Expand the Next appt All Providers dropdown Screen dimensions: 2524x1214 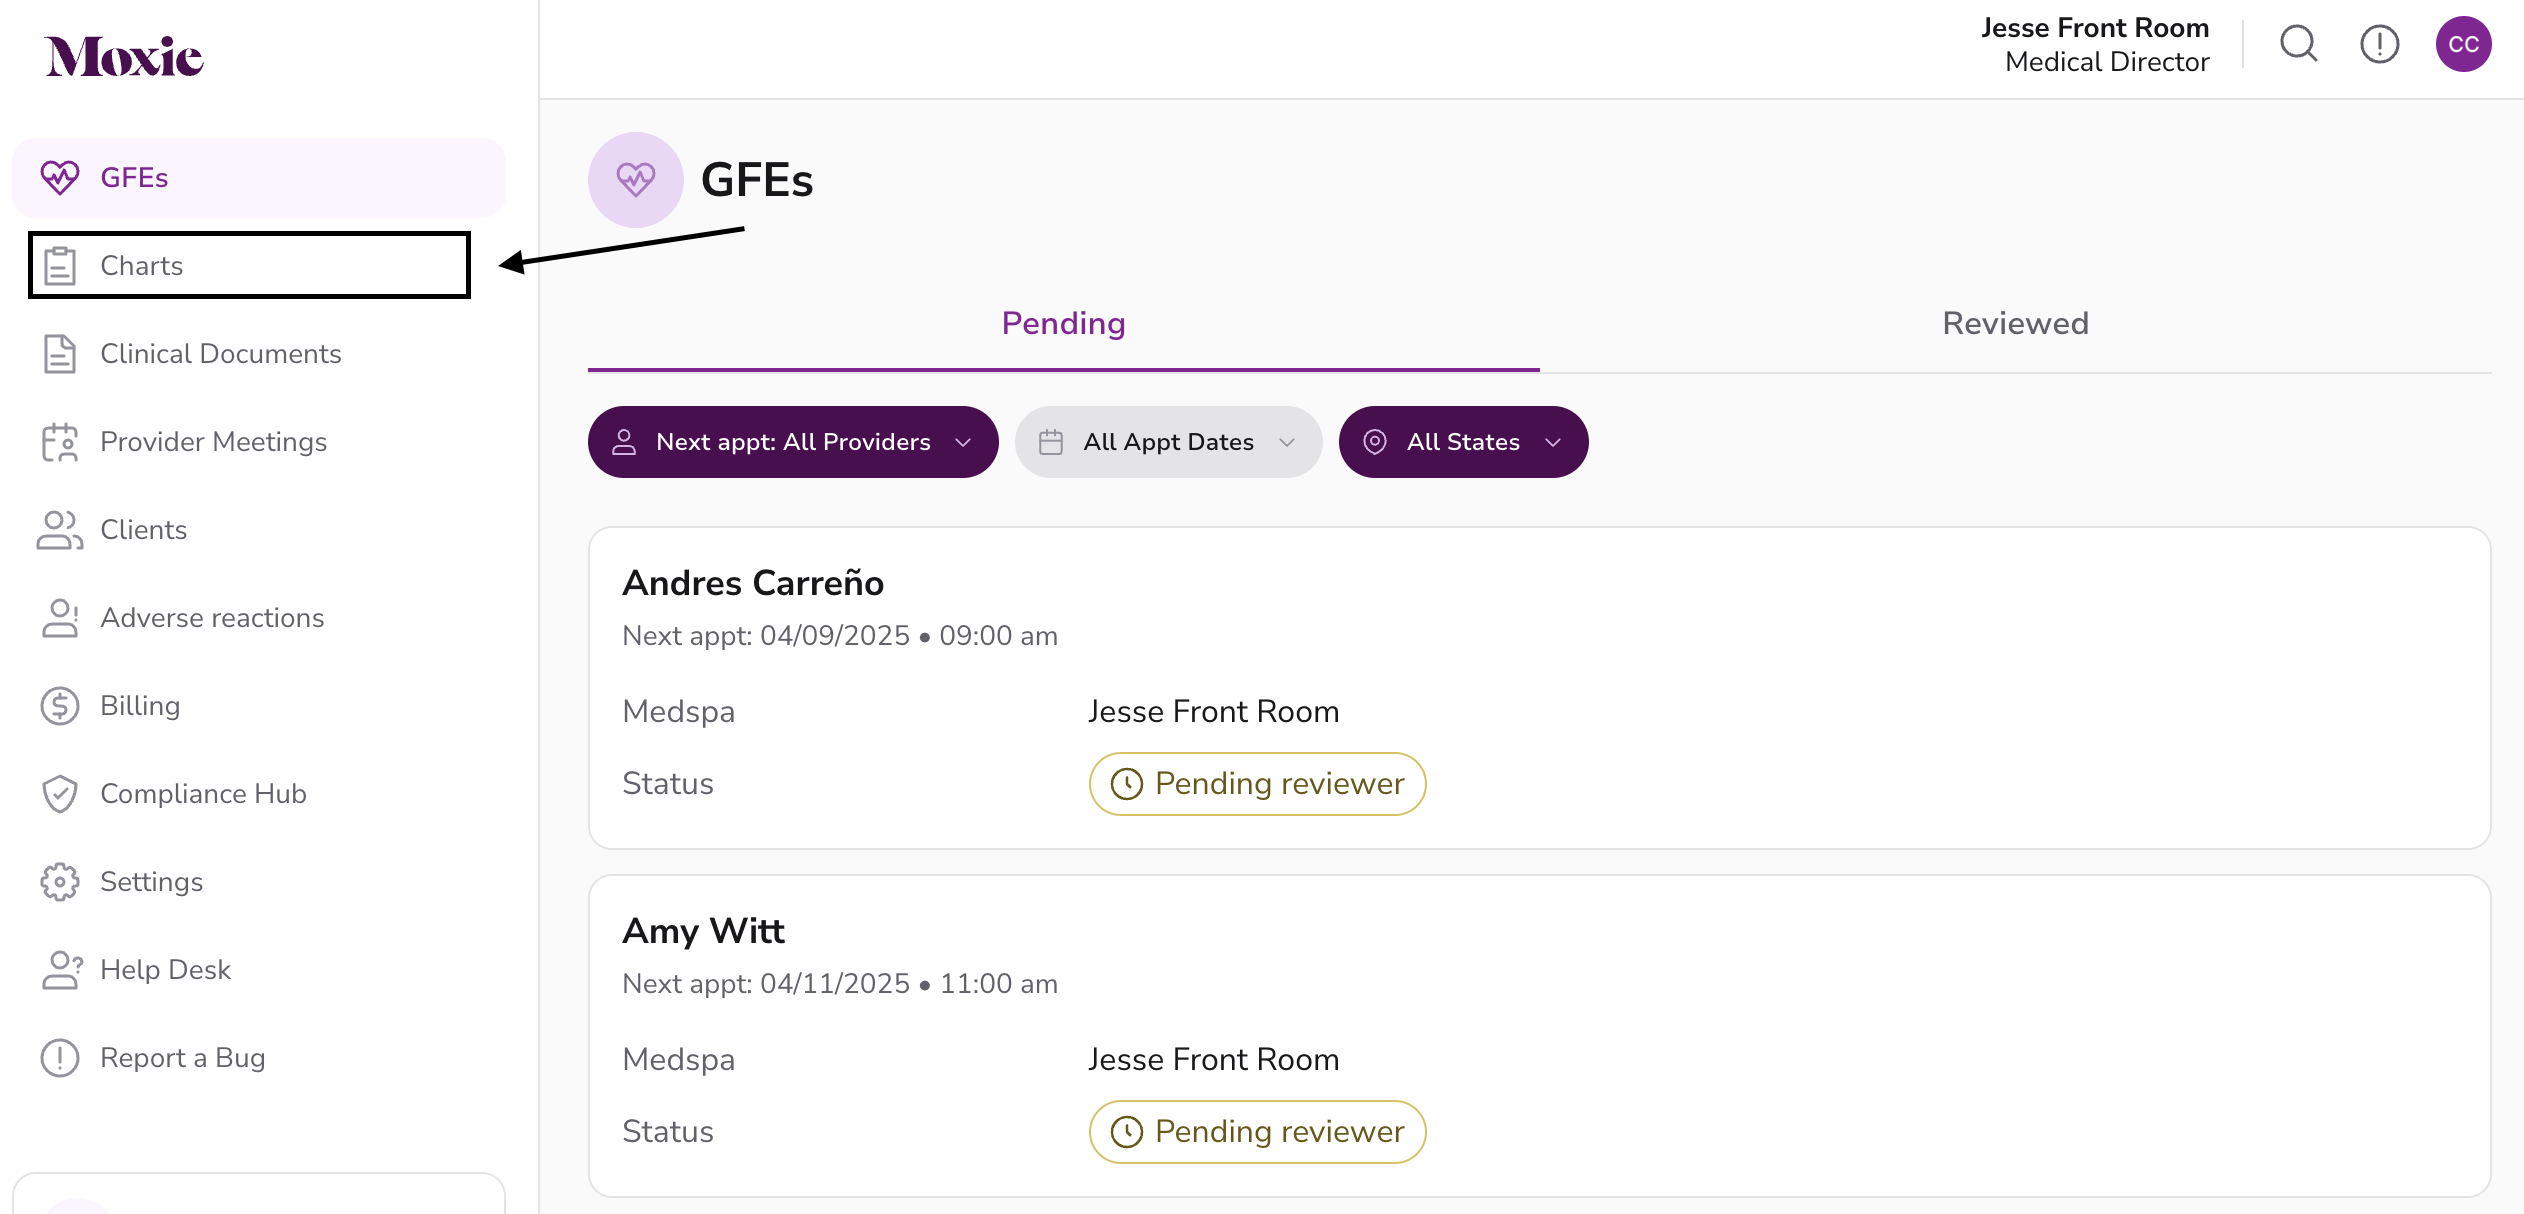coord(792,442)
